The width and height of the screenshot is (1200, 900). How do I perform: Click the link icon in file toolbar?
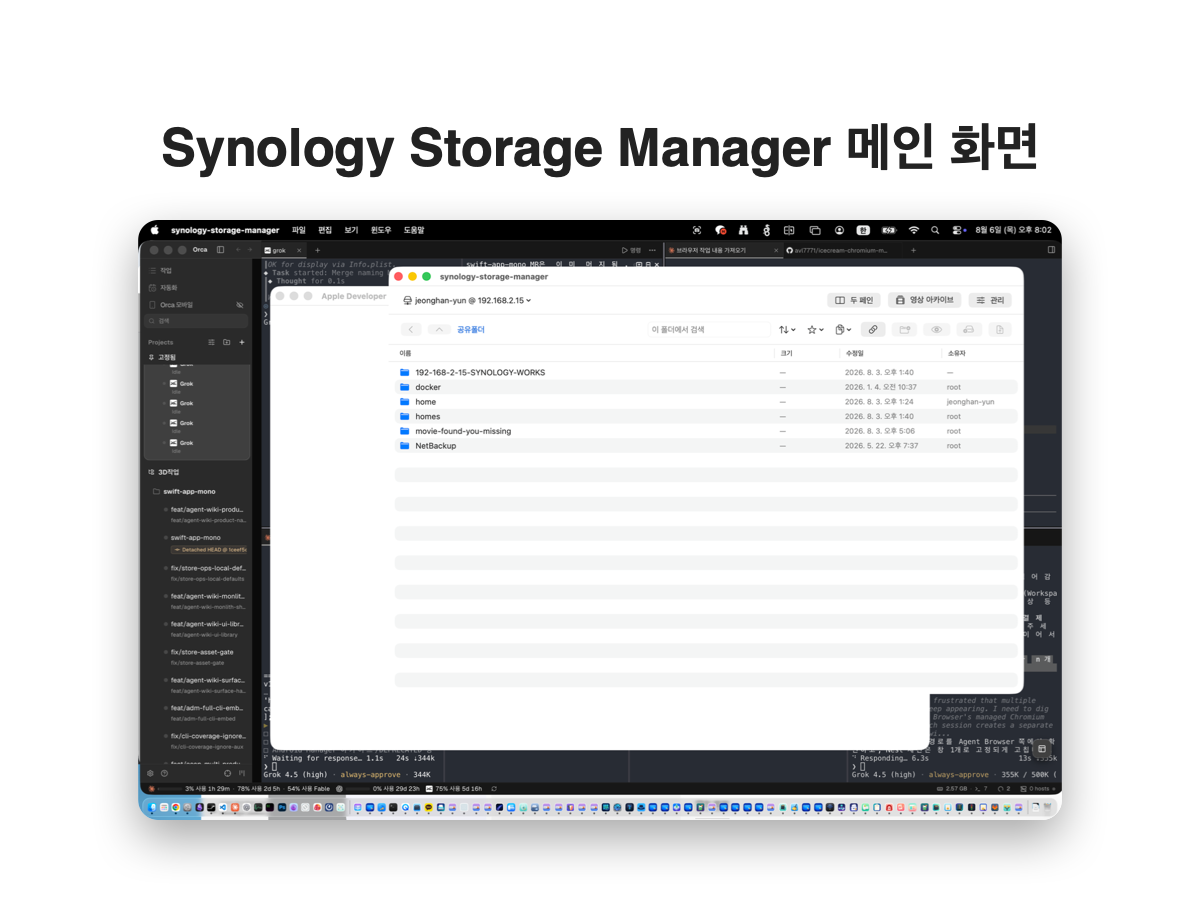[x=874, y=329]
